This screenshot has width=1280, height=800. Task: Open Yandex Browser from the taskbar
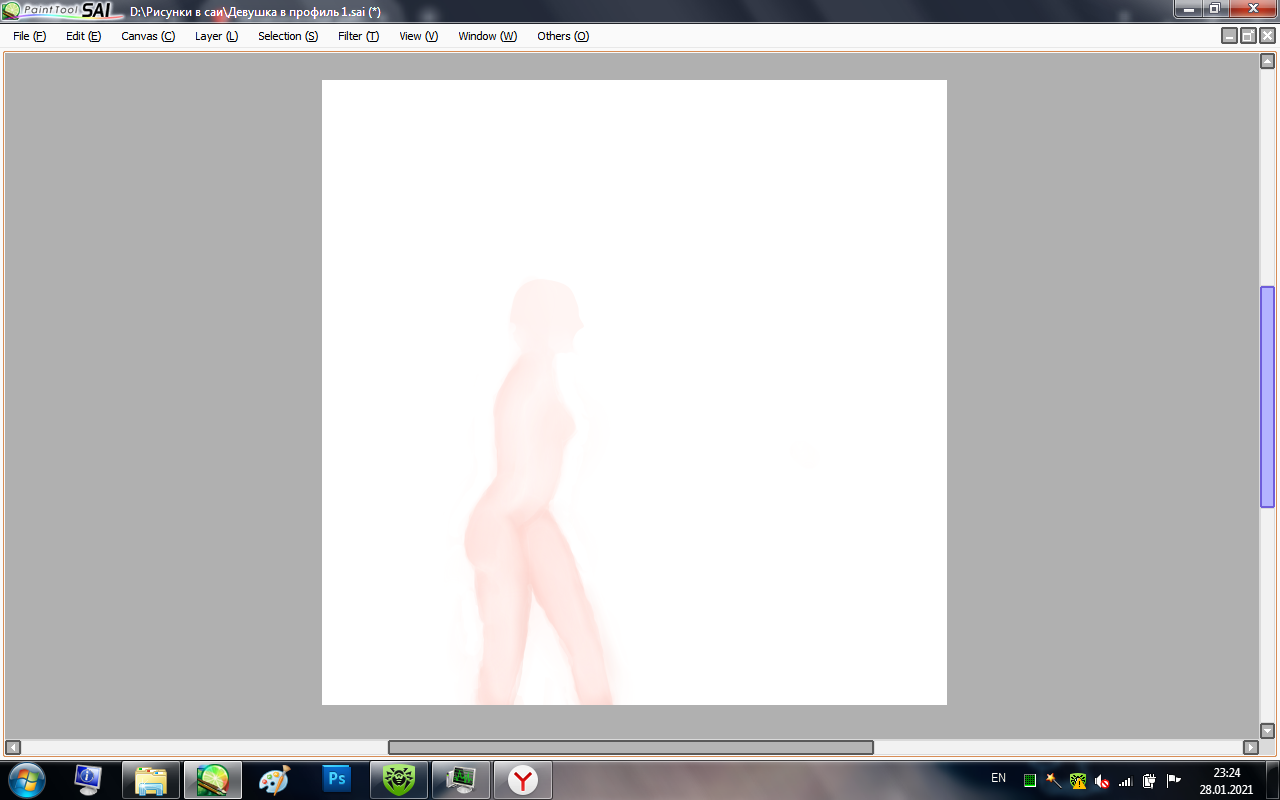(522, 779)
